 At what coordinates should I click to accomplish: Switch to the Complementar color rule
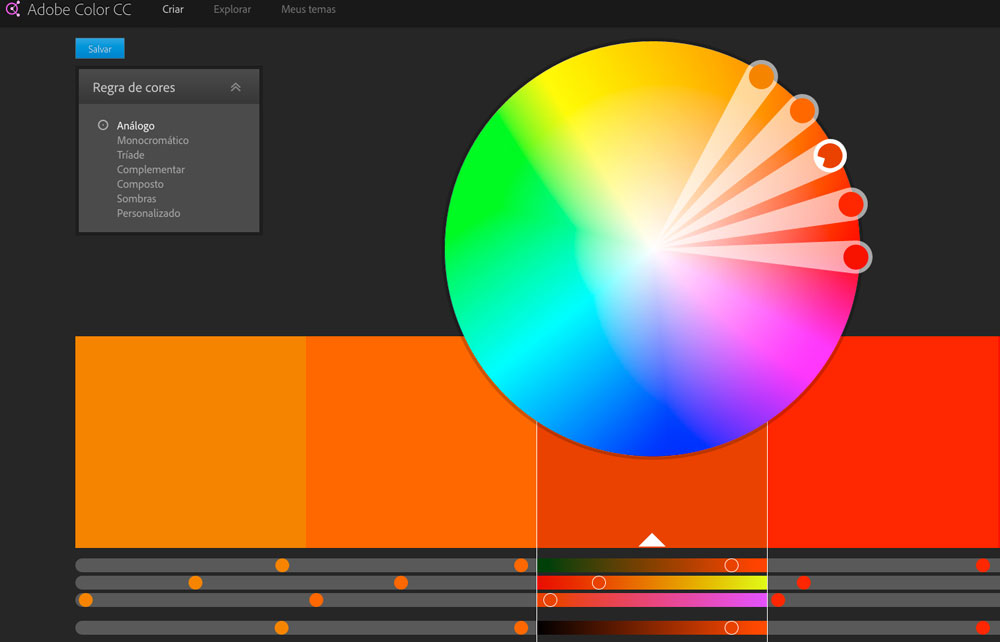pos(151,170)
